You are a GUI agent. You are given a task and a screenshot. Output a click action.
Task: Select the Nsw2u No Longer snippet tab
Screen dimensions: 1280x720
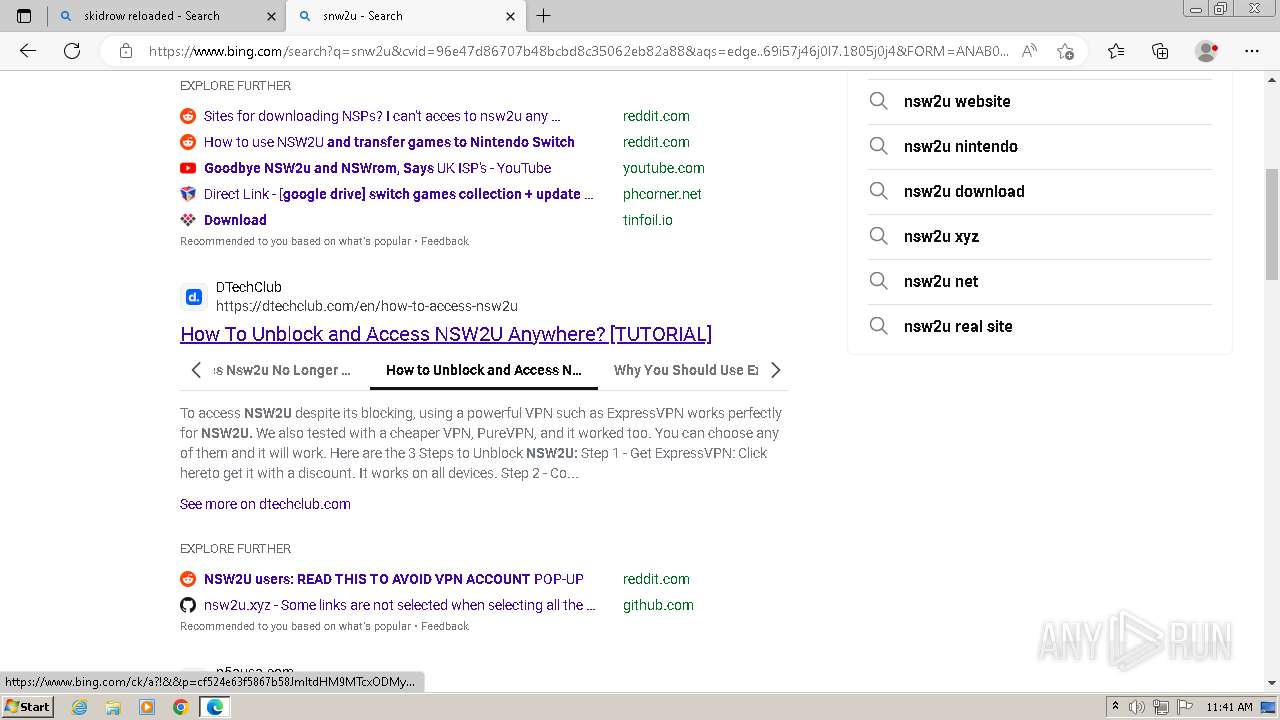[x=280, y=370]
